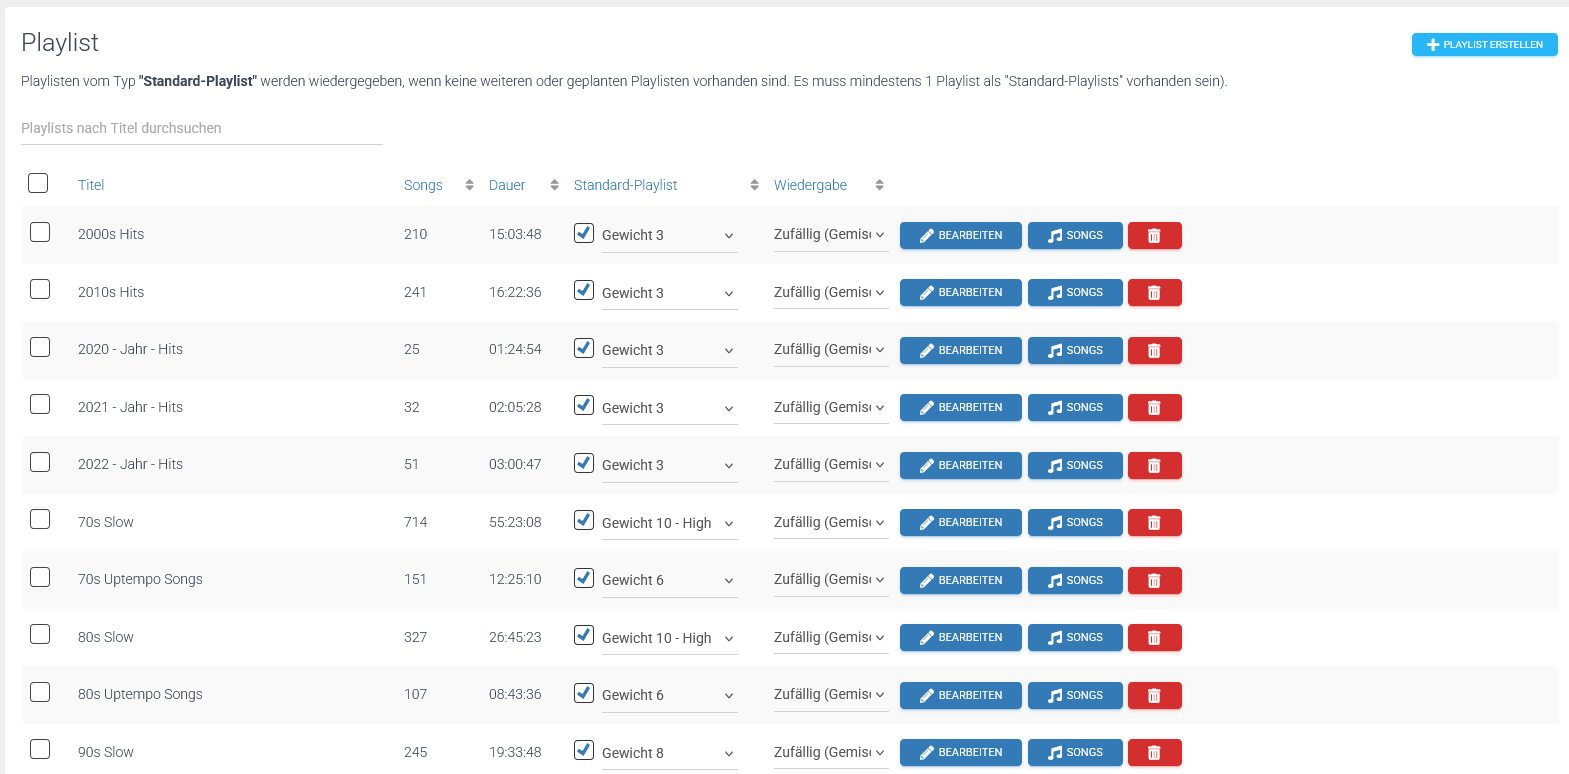Open Songs for 2010s Hits playlist
Screen dimensions: 1569x774
[1075, 293]
